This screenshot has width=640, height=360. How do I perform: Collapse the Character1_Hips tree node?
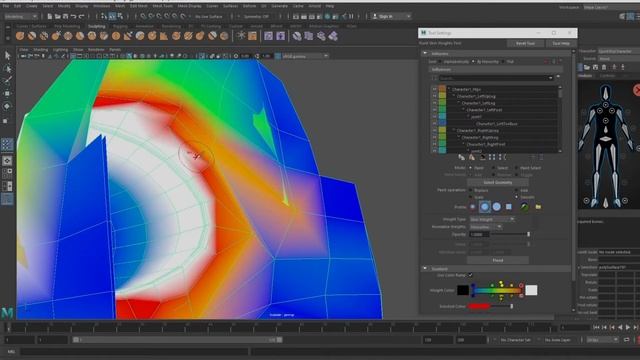(449, 89)
